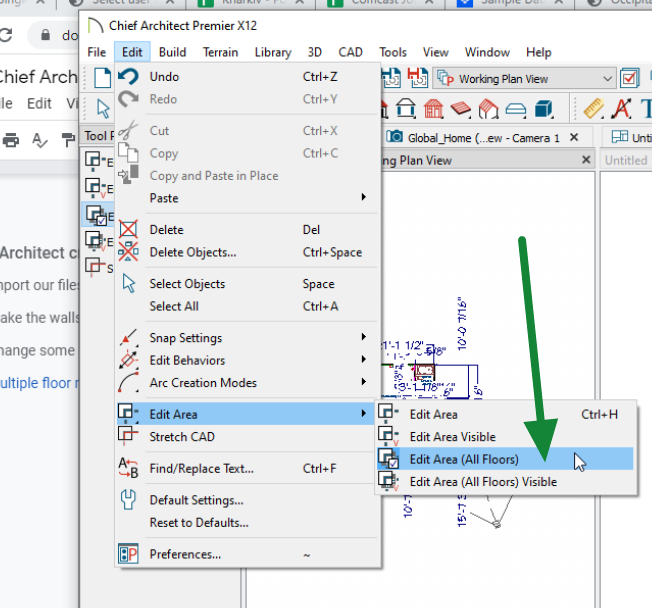
Task: Open the Working Plan View dropdown
Action: pos(609,79)
